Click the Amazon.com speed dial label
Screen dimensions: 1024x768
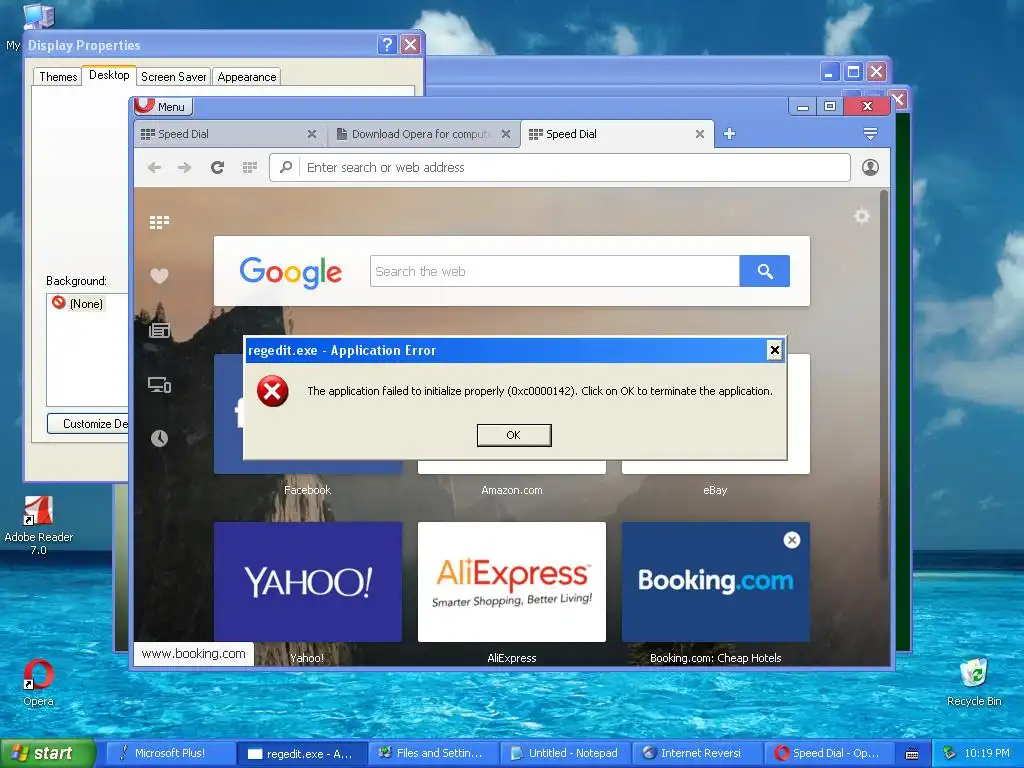click(x=511, y=490)
